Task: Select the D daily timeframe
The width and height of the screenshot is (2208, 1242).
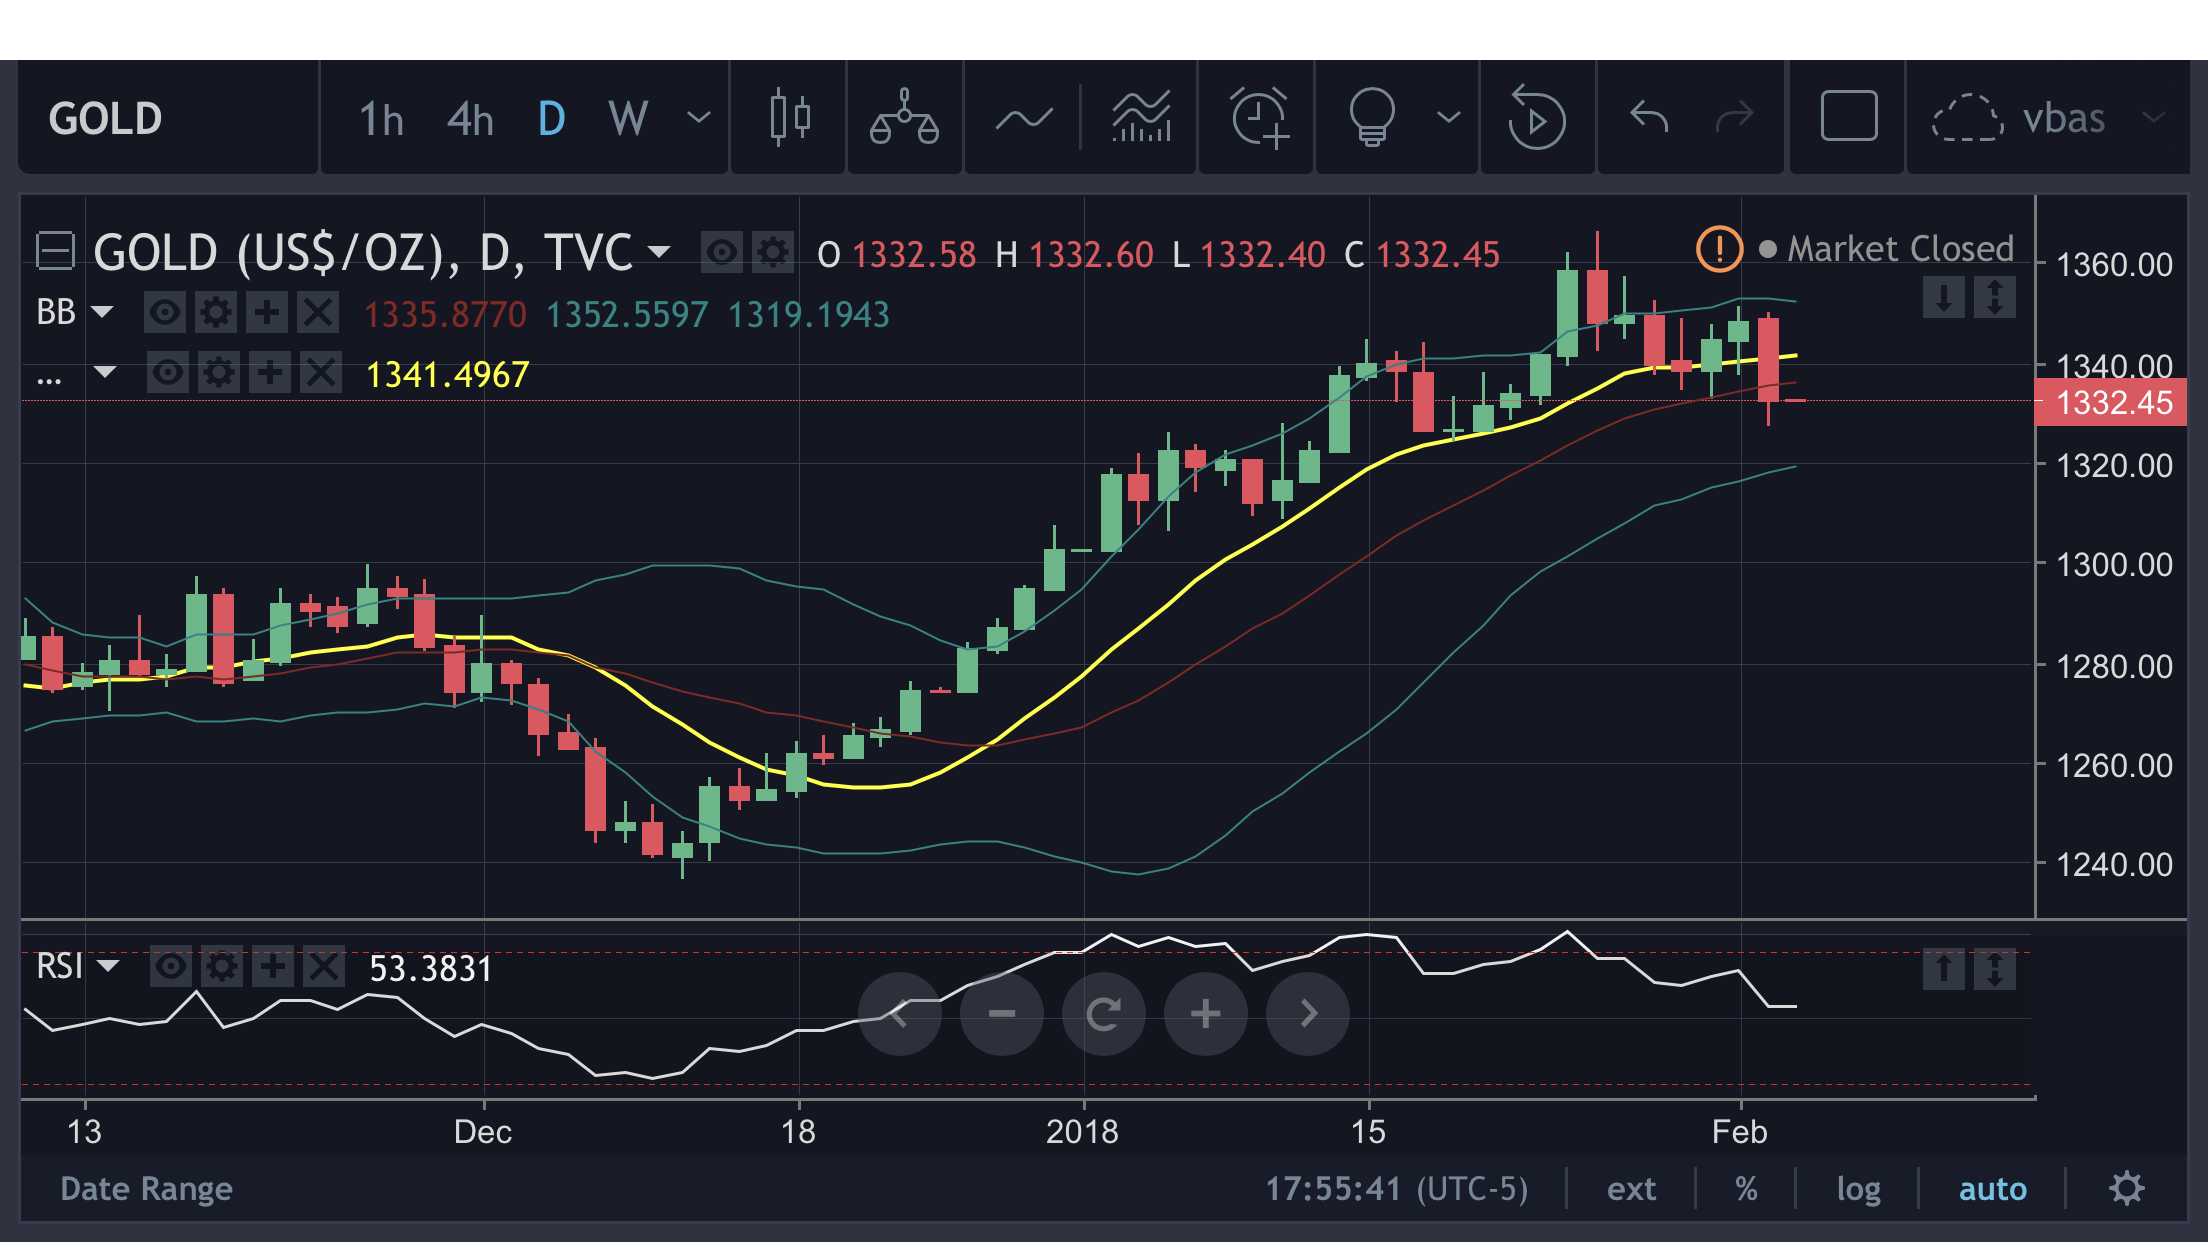Action: tap(551, 119)
